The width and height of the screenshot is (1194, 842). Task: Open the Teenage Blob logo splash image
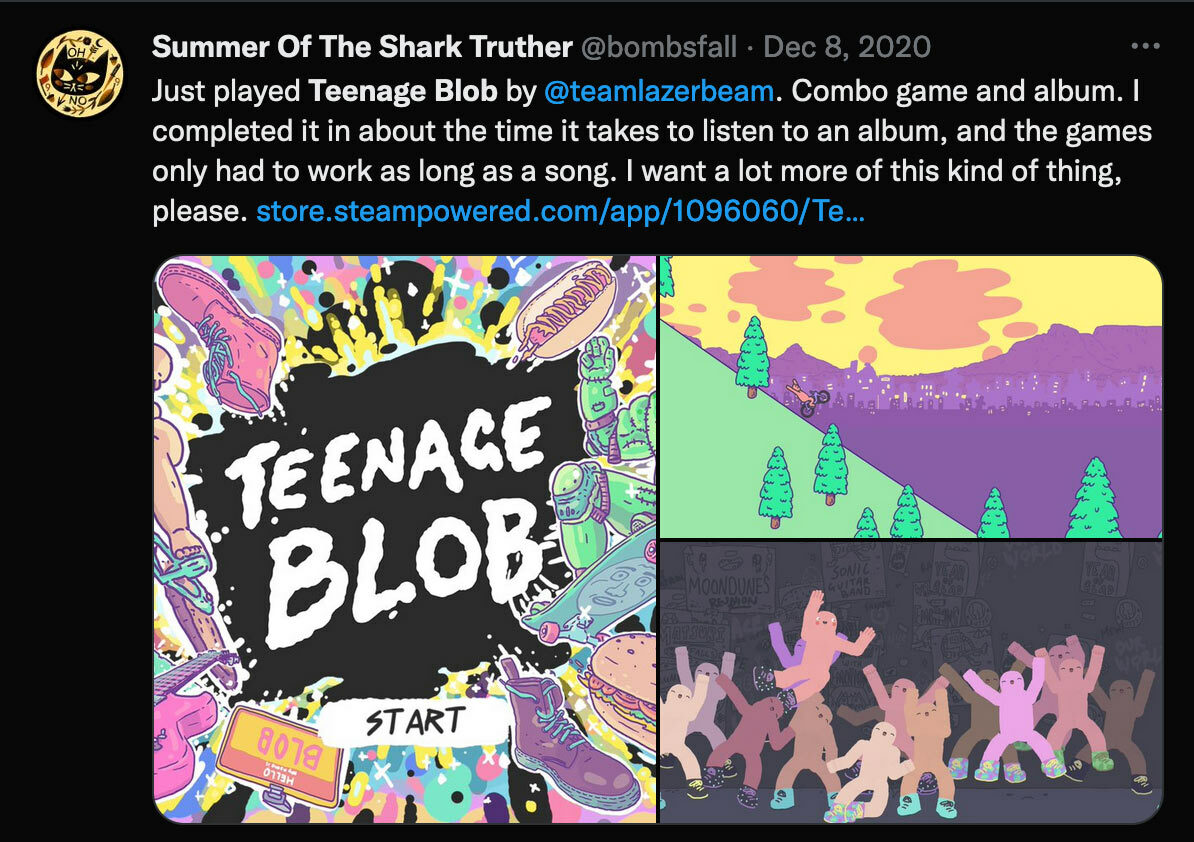(405, 539)
